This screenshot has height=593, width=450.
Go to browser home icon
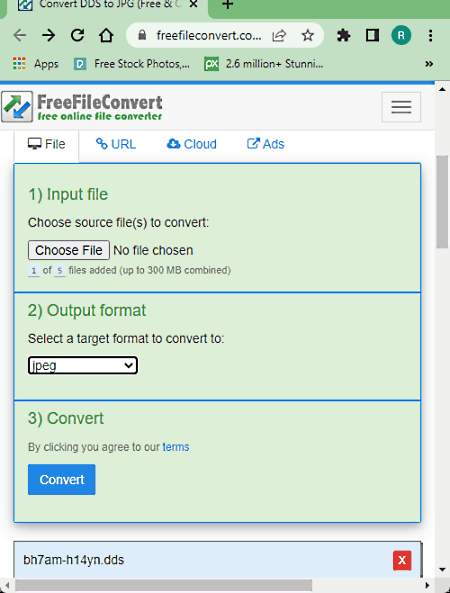point(106,35)
